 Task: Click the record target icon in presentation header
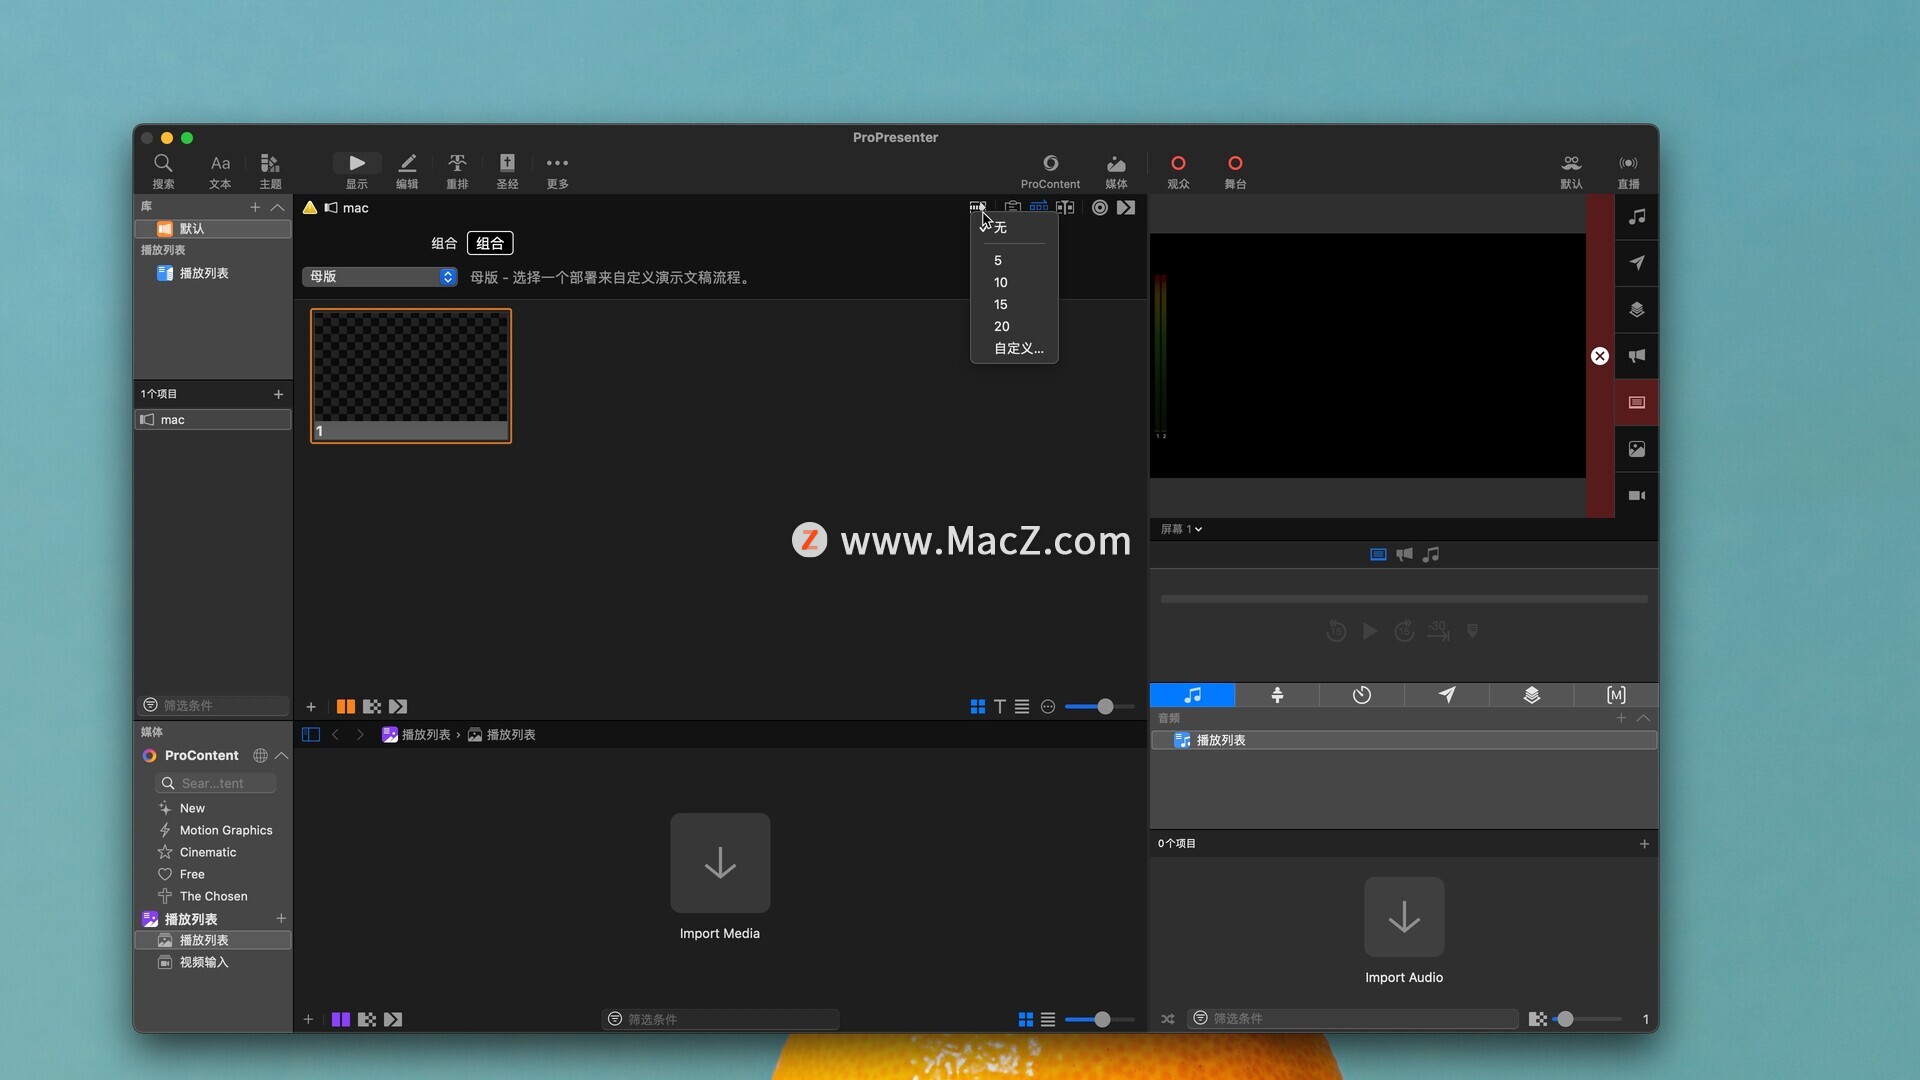(x=1099, y=207)
